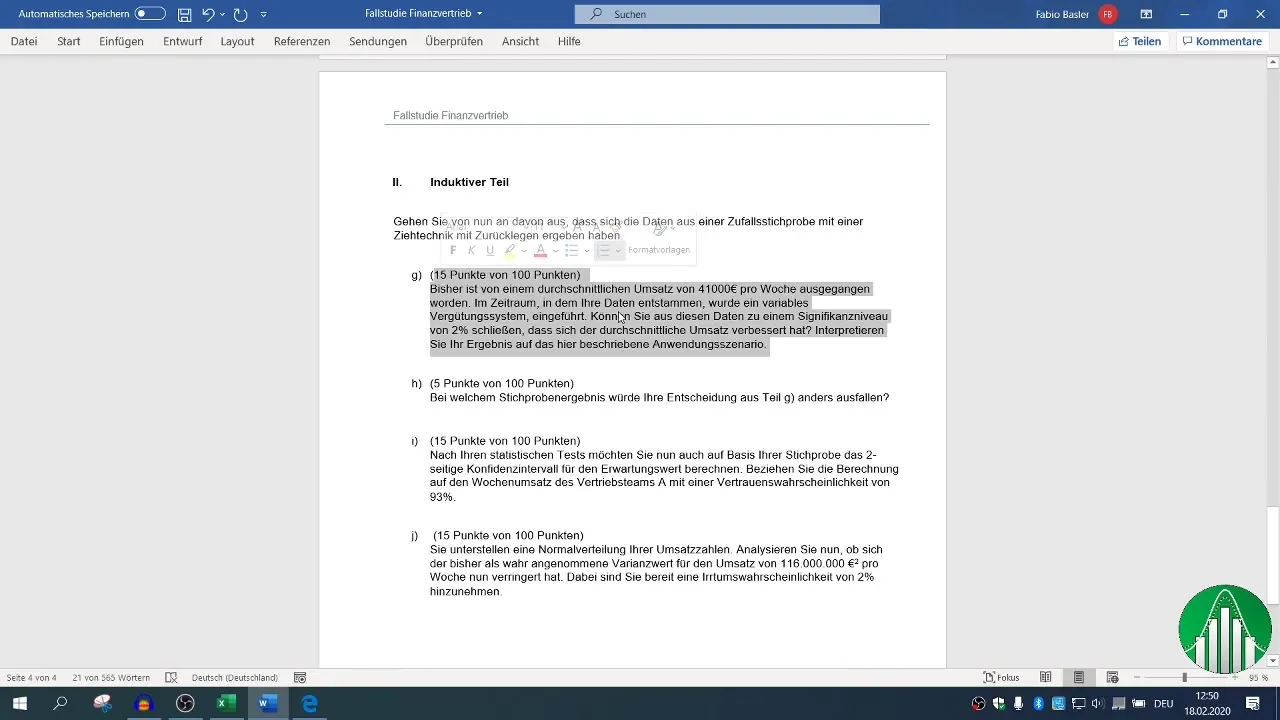This screenshot has height=720, width=1280.
Task: Click bullet list icon in mini toolbar
Action: [571, 250]
